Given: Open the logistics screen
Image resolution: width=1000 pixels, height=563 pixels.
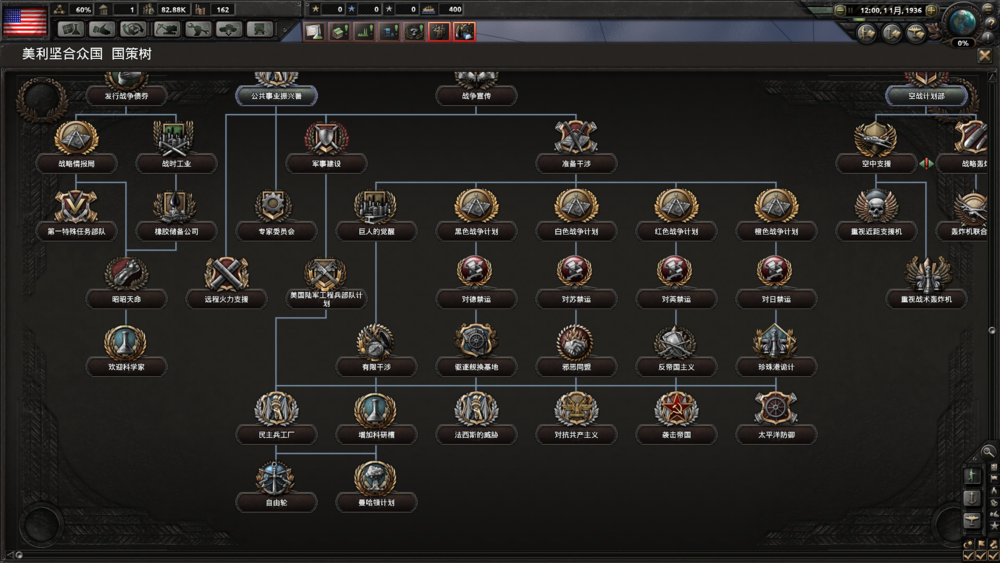Looking at the screenshot, I should click(260, 29).
